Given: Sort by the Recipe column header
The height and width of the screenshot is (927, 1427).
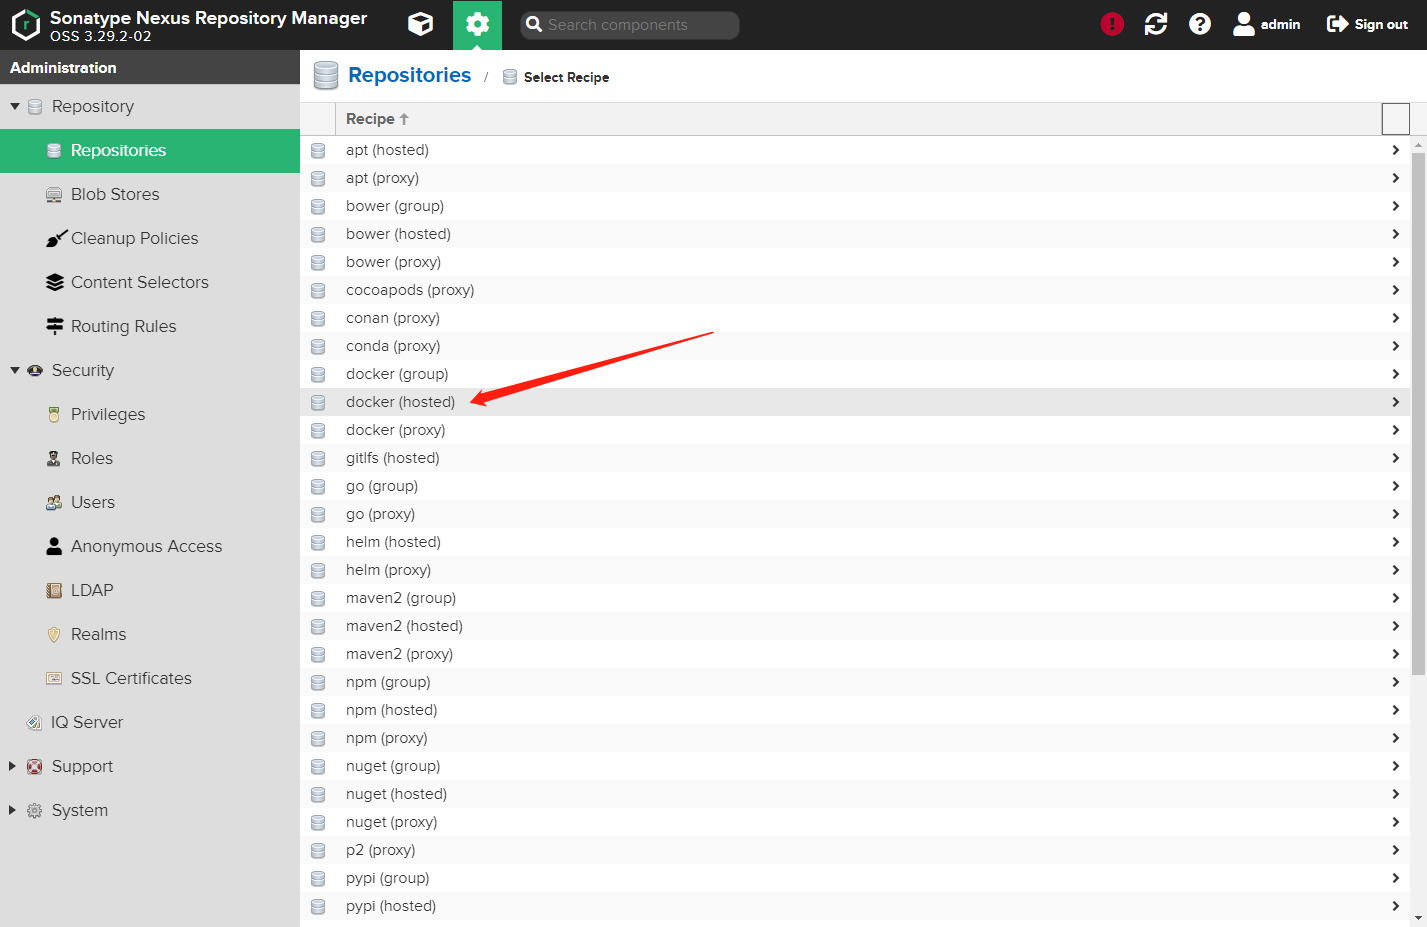Looking at the screenshot, I should (x=858, y=119).
